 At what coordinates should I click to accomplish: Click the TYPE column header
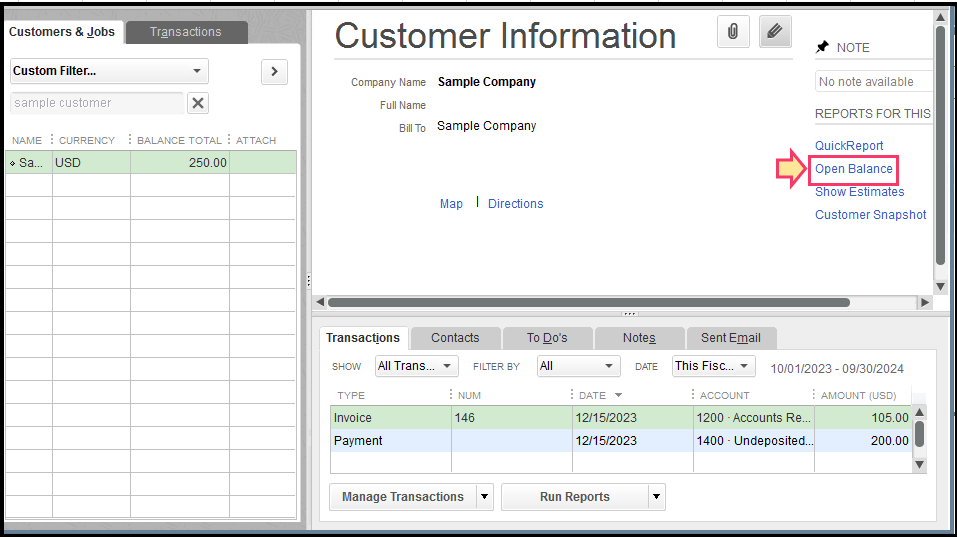coord(351,395)
